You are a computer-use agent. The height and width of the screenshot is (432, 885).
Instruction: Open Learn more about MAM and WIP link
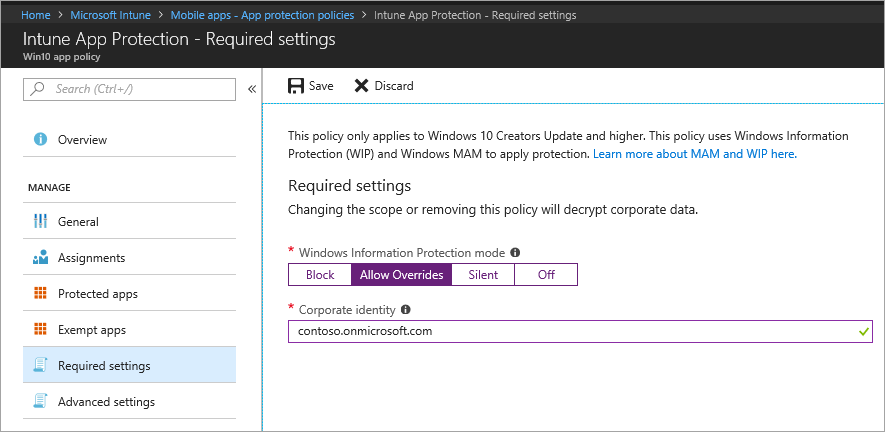[694, 155]
